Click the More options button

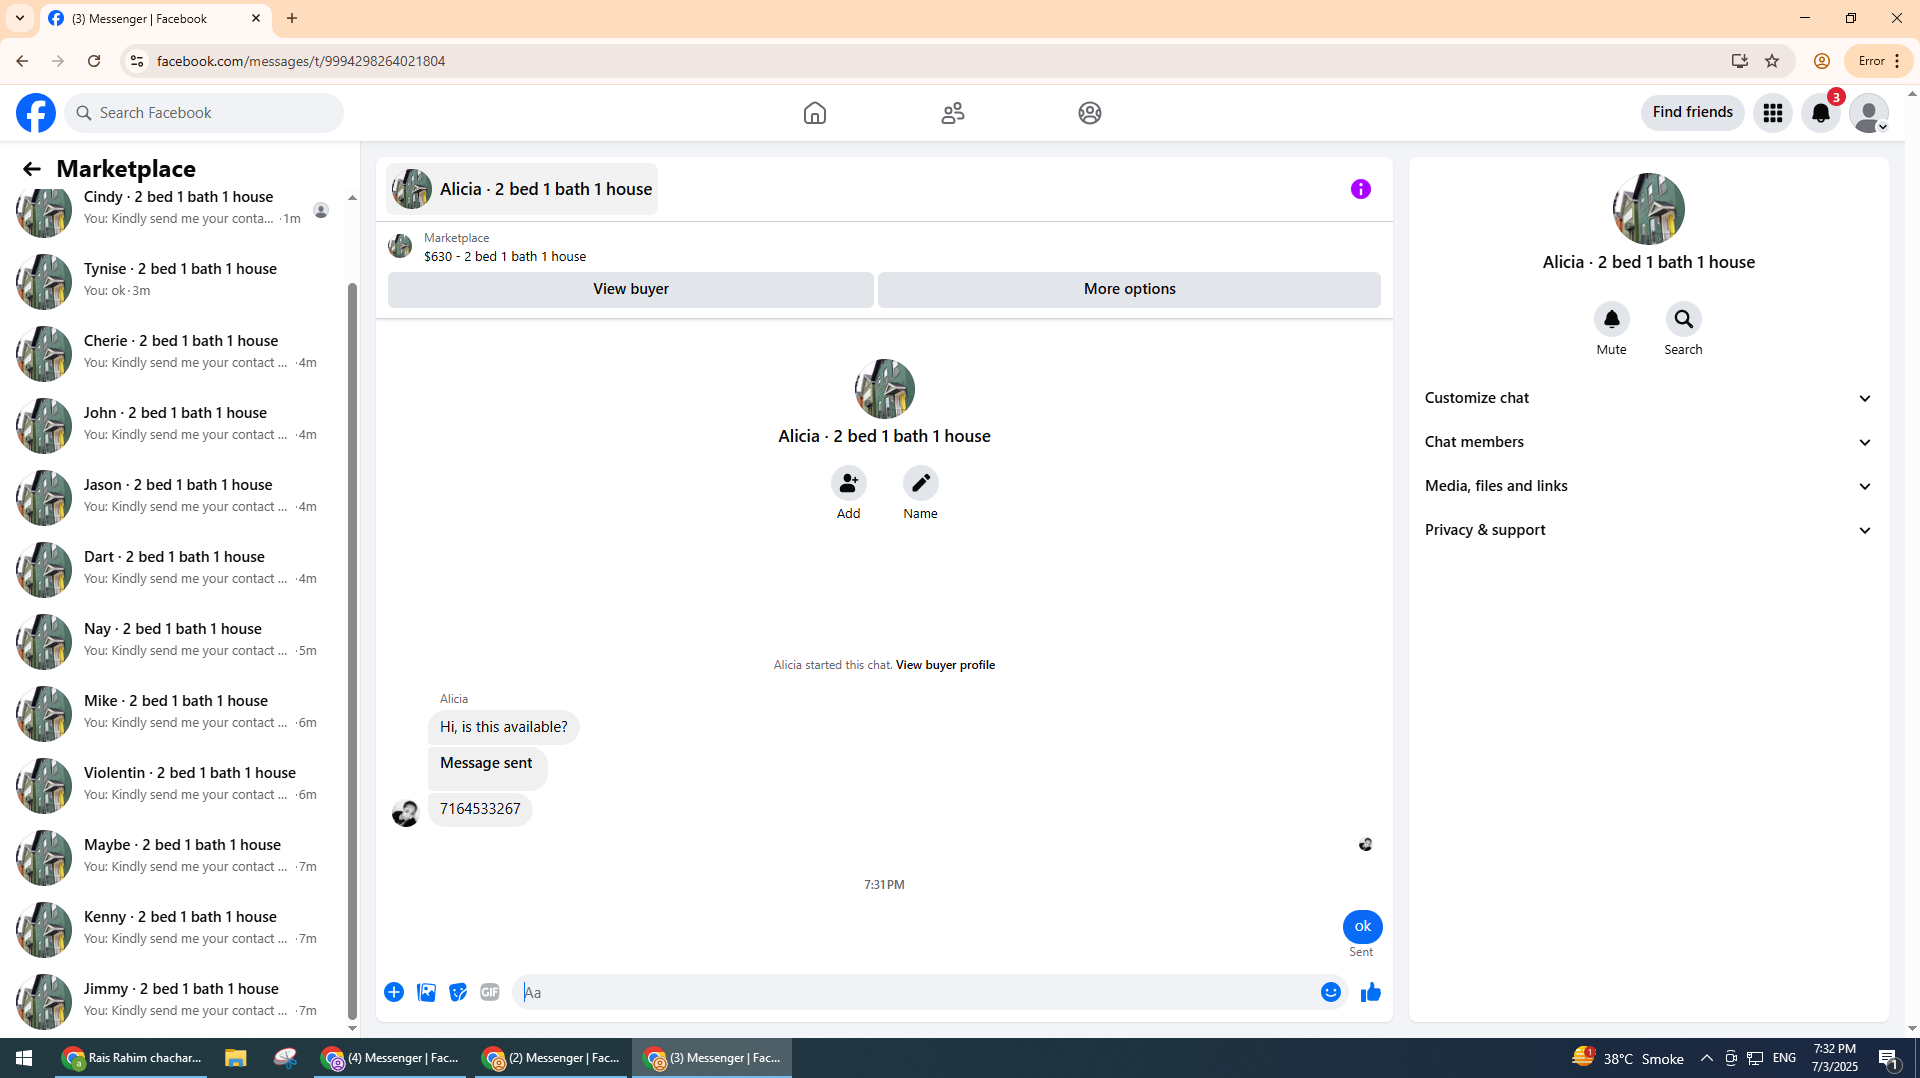point(1129,289)
